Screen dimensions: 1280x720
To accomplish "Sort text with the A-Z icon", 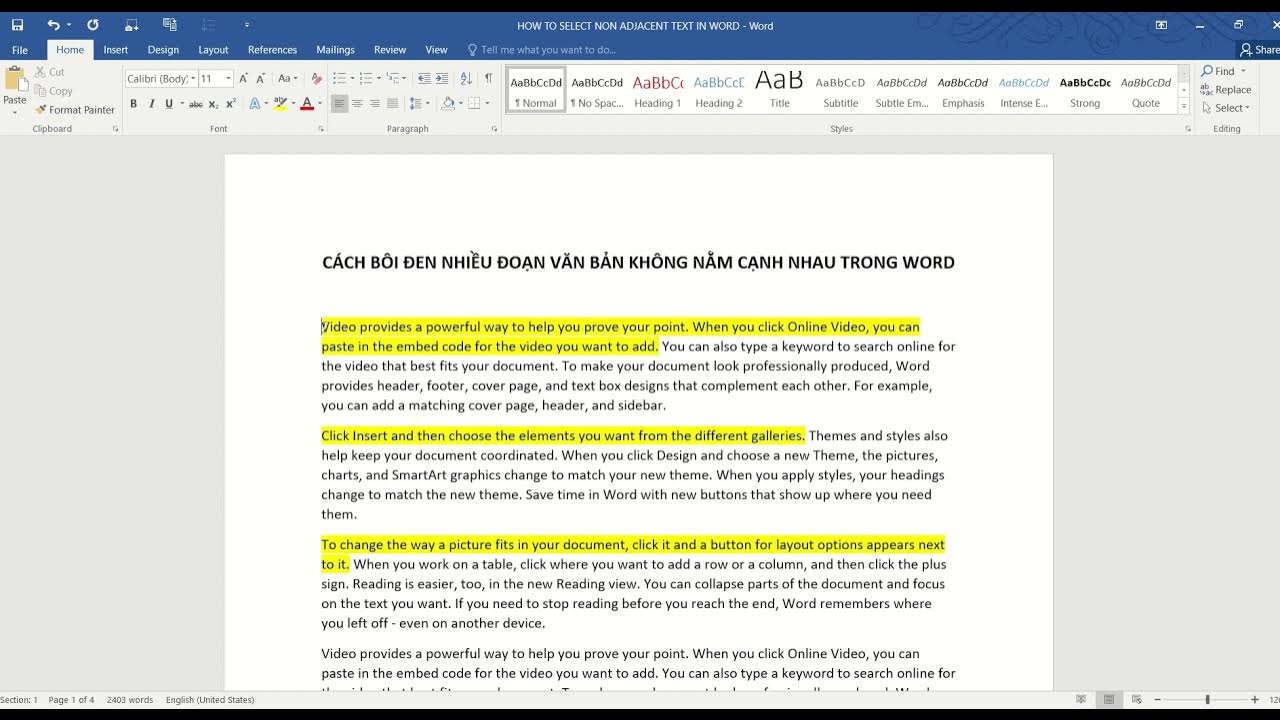I will pos(467,78).
